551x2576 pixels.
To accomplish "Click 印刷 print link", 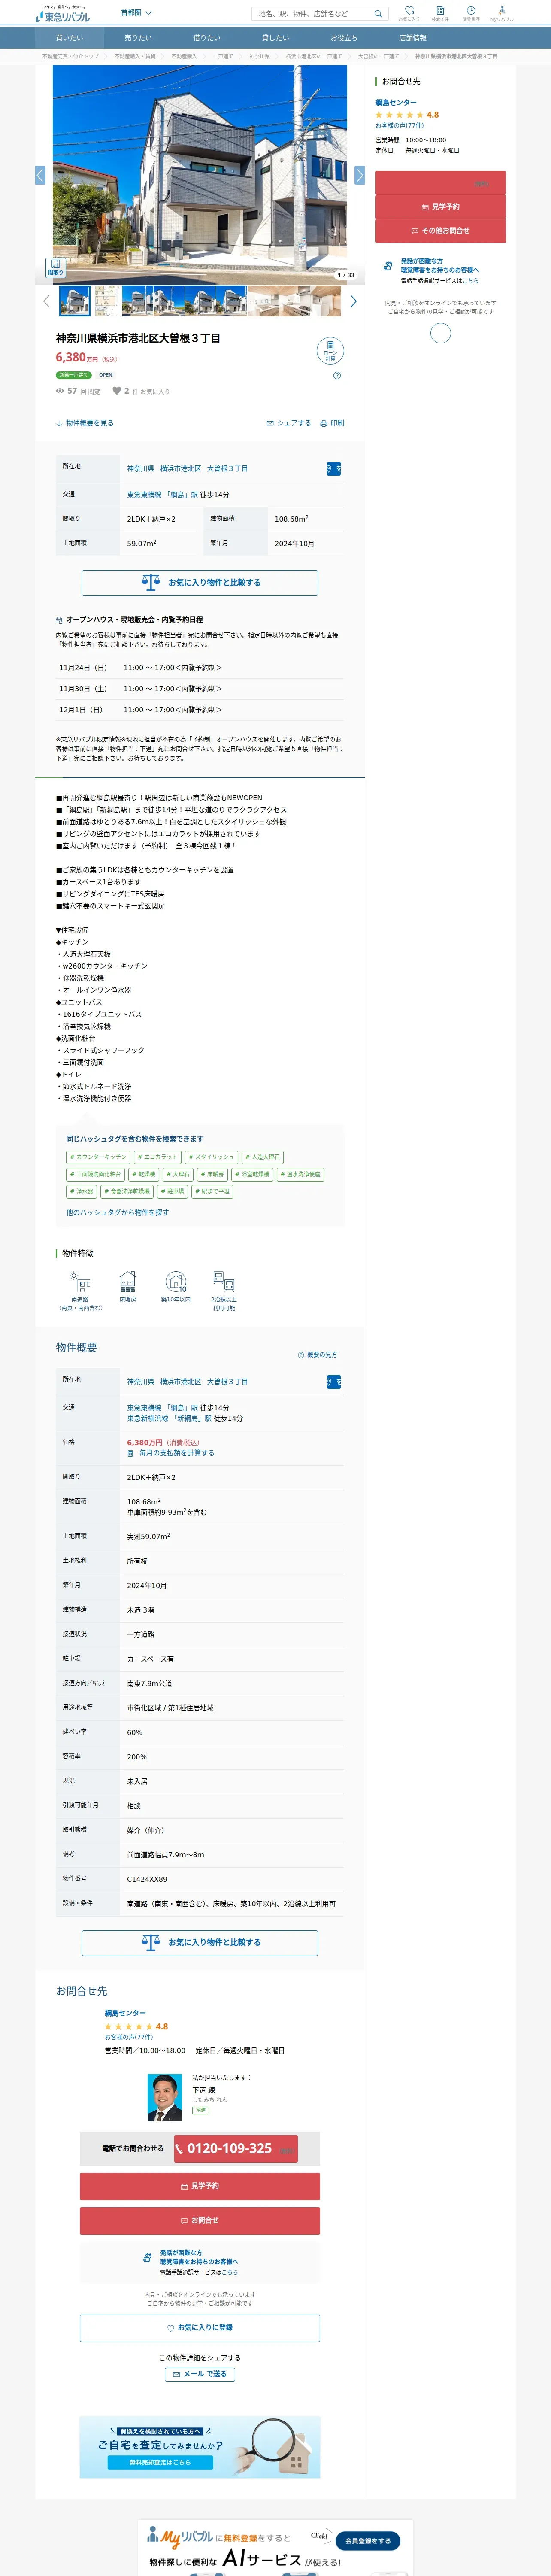I will pos(332,423).
